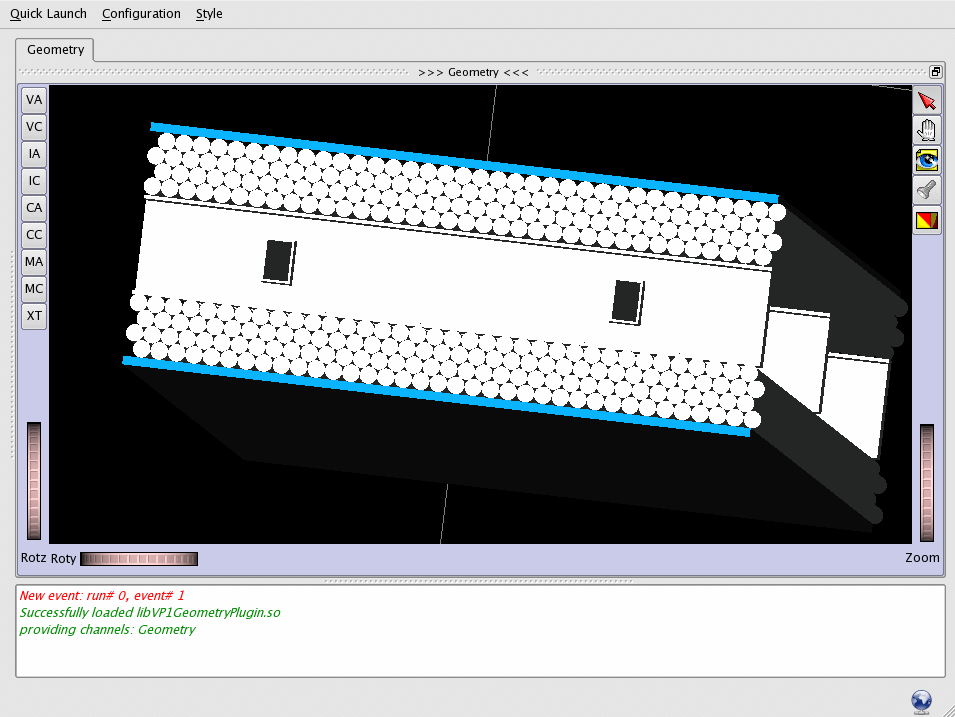Switch to the Geometry tab
Screen dimensions: 955x717
pyautogui.click(x=55, y=50)
